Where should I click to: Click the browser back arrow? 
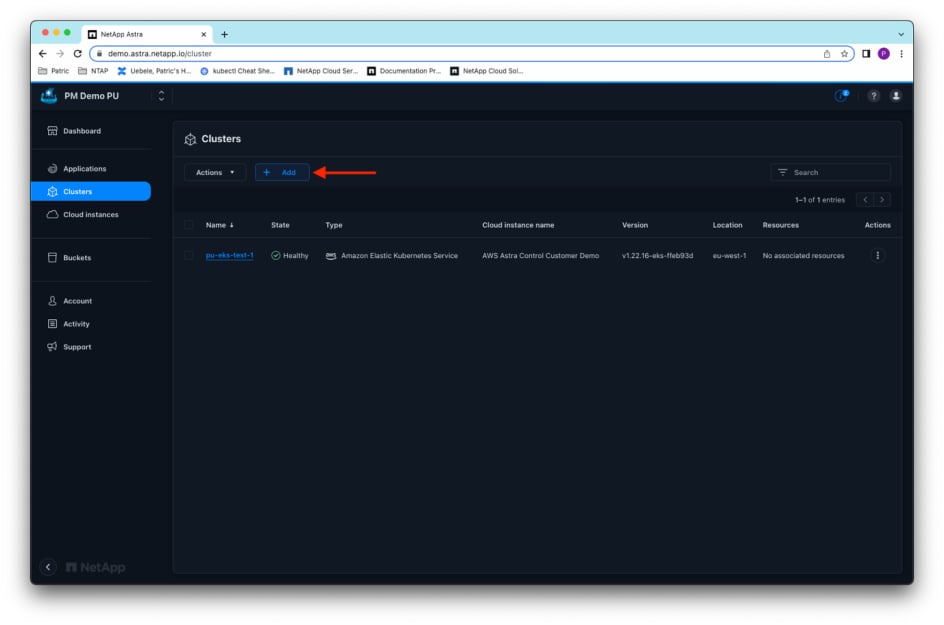tap(43, 54)
